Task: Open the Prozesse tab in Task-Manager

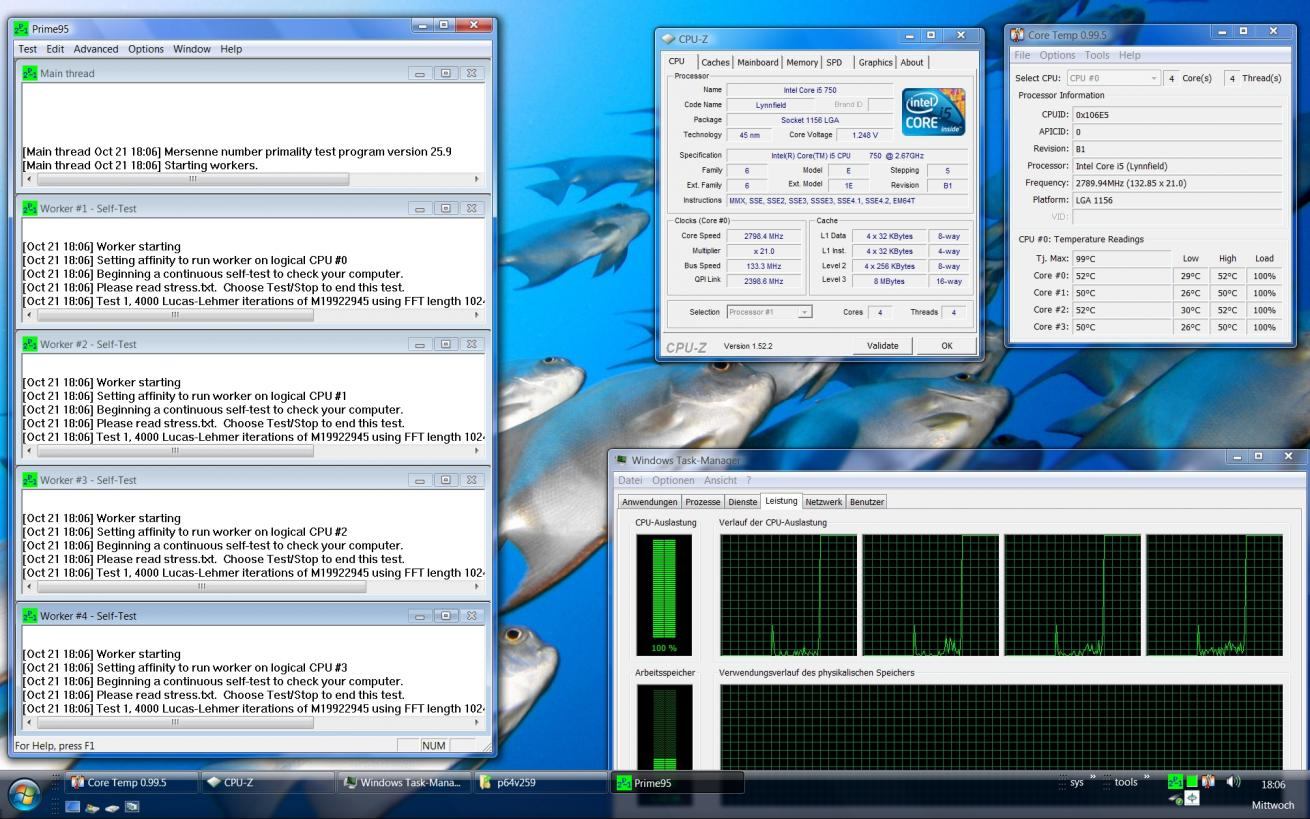Action: 703,502
